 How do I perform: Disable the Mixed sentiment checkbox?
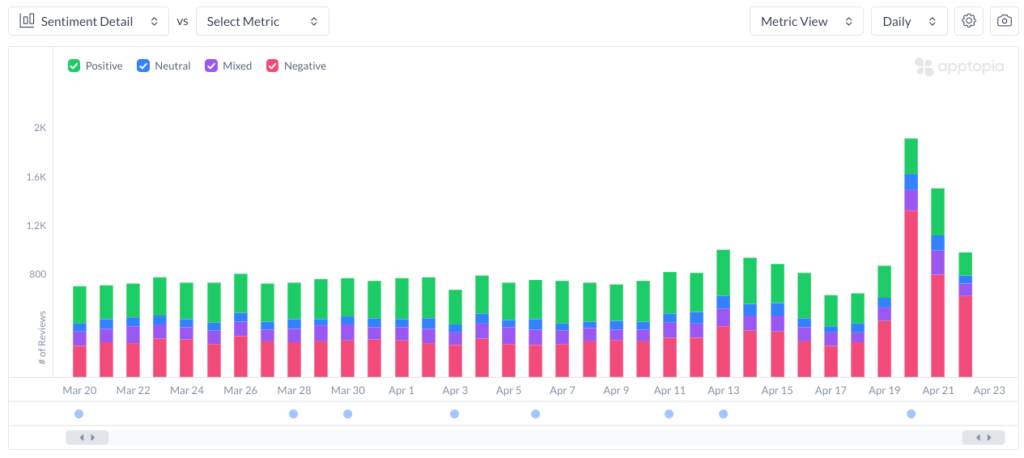(211, 66)
